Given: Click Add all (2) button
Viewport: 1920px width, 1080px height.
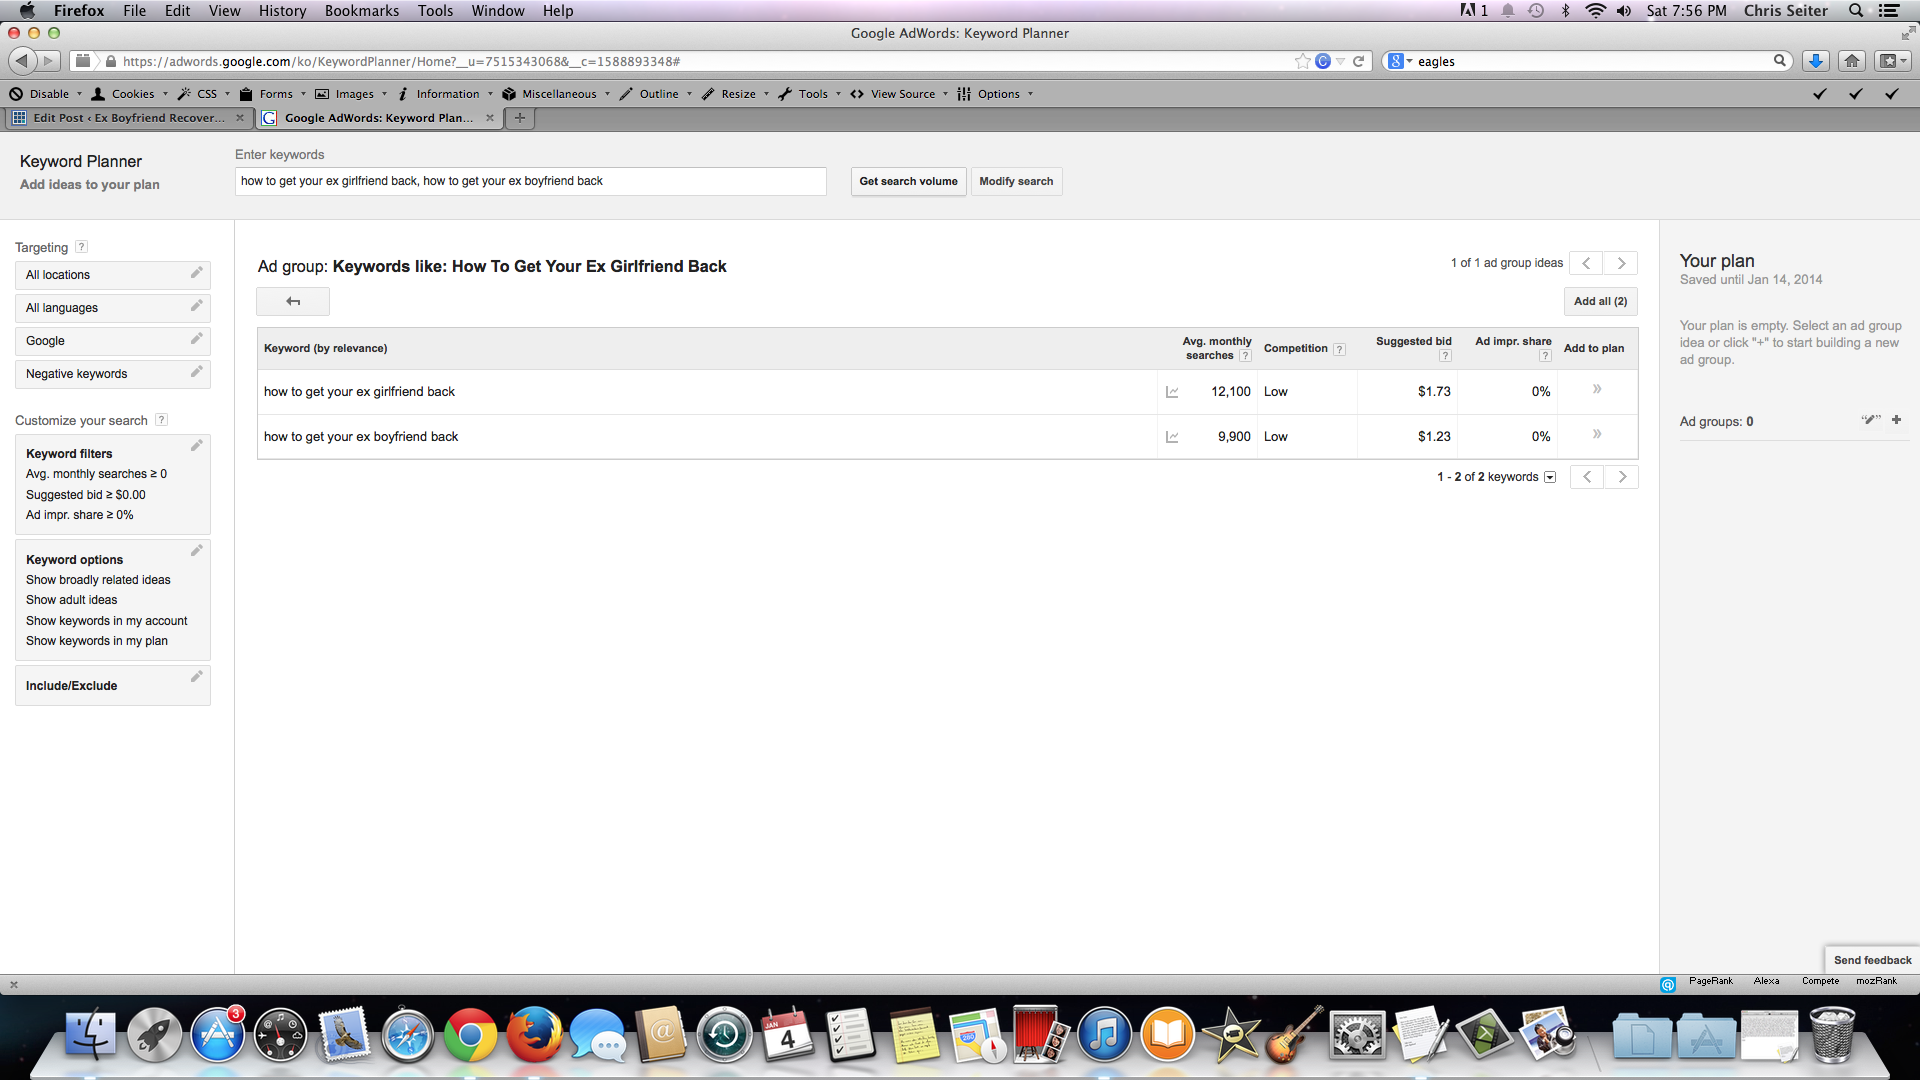Looking at the screenshot, I should (x=1600, y=301).
